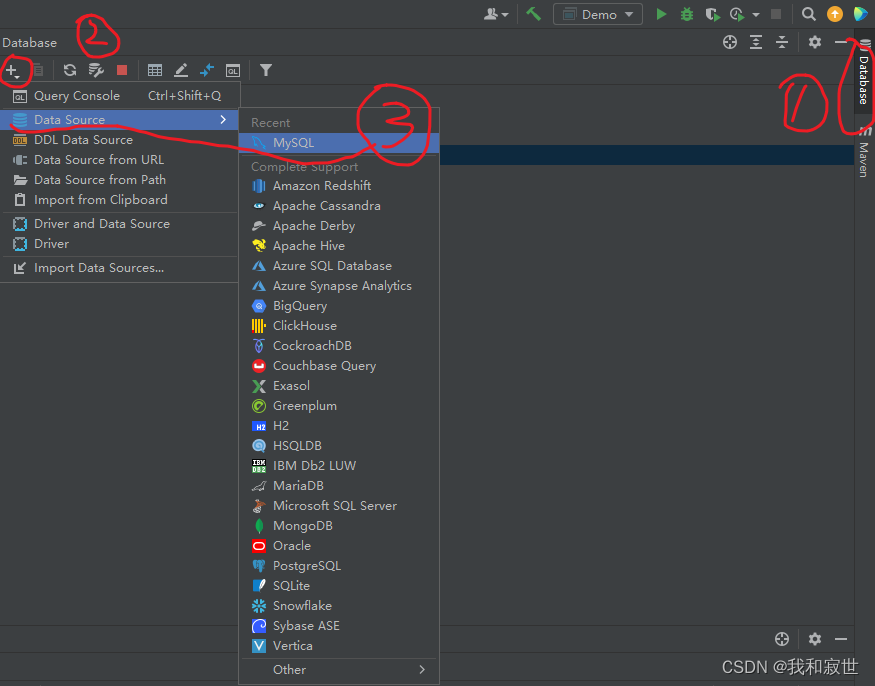Click the red Stop/Deactivate icon
Screen dimensions: 875x686
pos(122,70)
